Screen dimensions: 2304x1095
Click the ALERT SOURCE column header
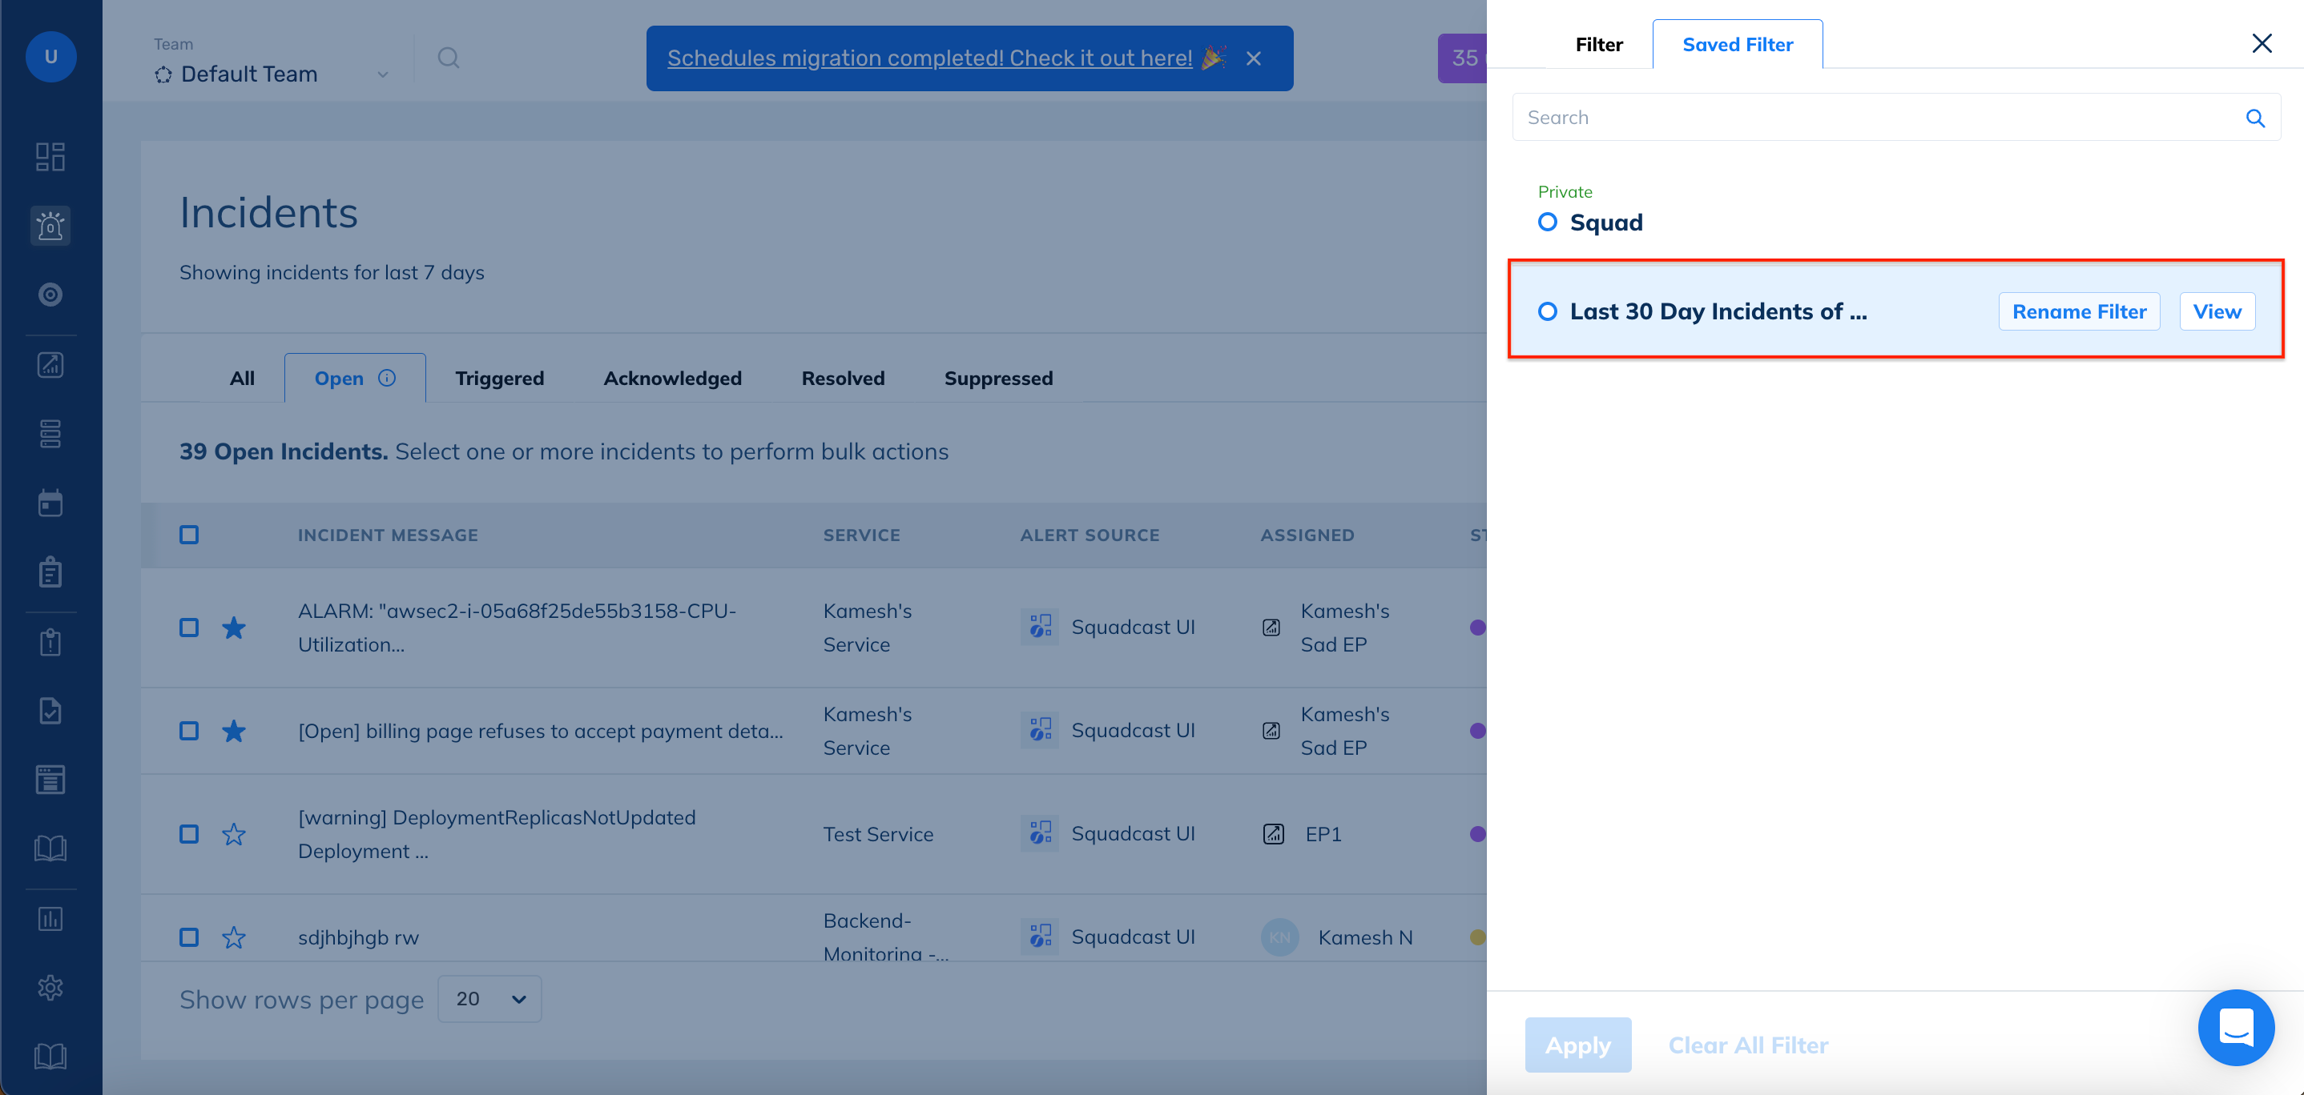[1090, 535]
